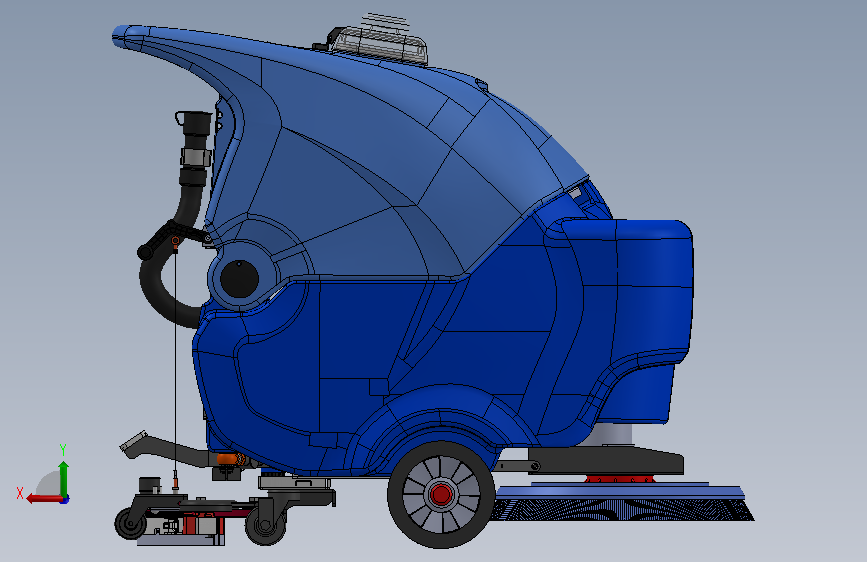Select the leftmost small squeegee caster wheel

[x=131, y=523]
